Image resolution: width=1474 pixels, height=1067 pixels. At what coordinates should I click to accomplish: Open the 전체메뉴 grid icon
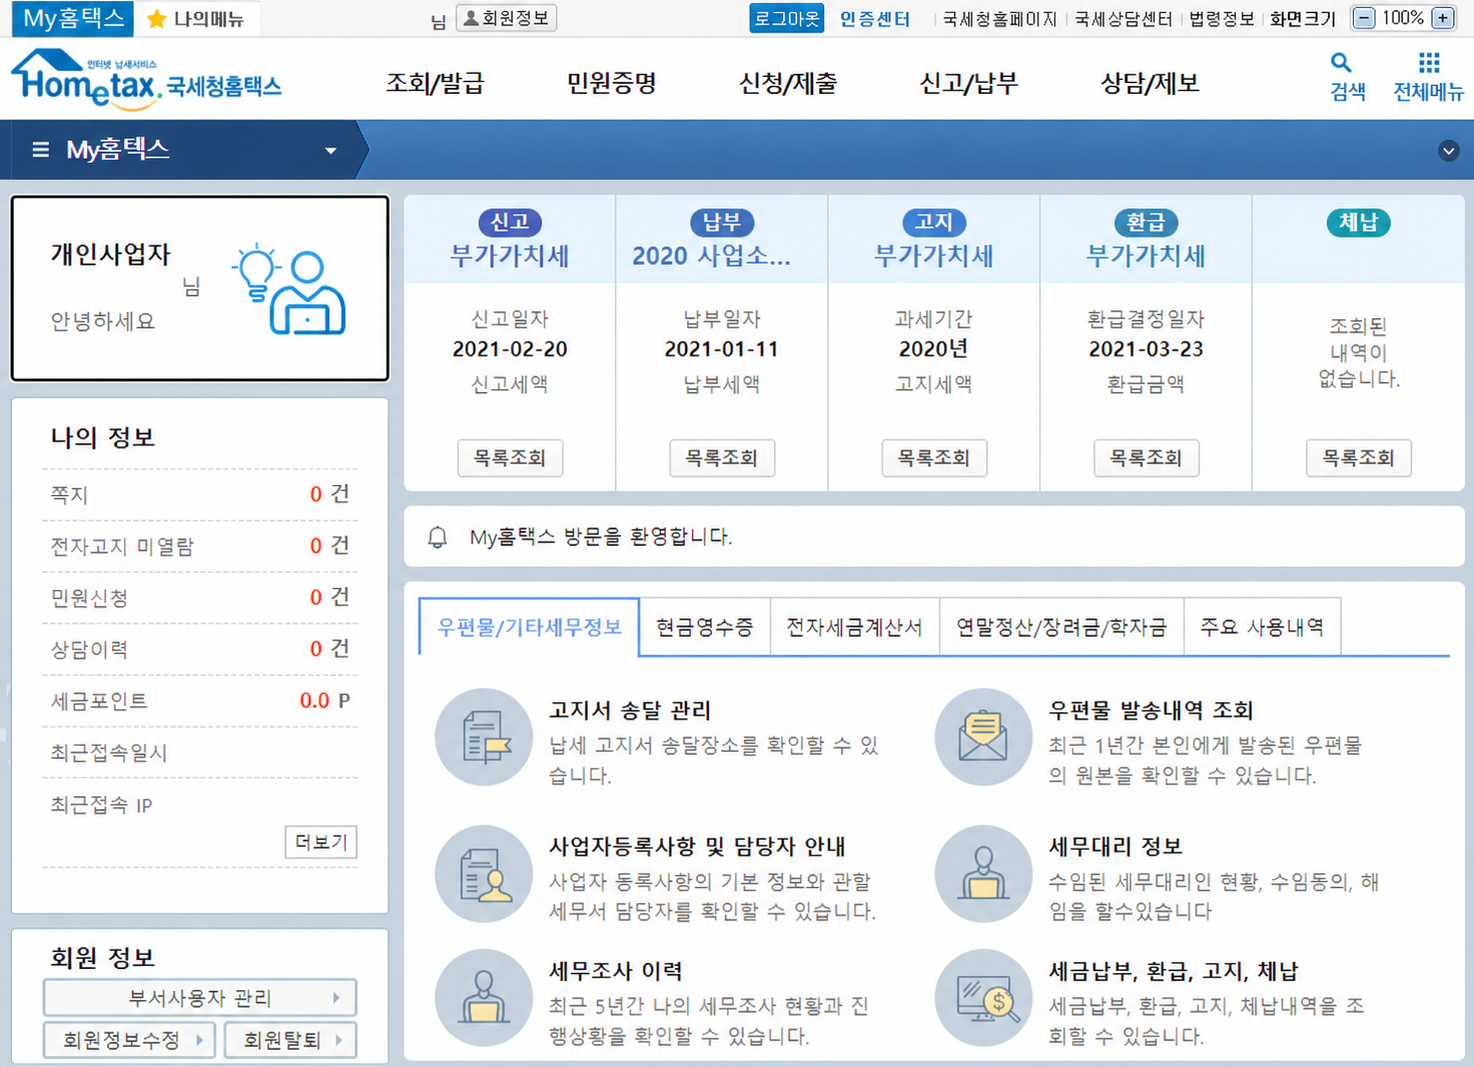(1429, 63)
